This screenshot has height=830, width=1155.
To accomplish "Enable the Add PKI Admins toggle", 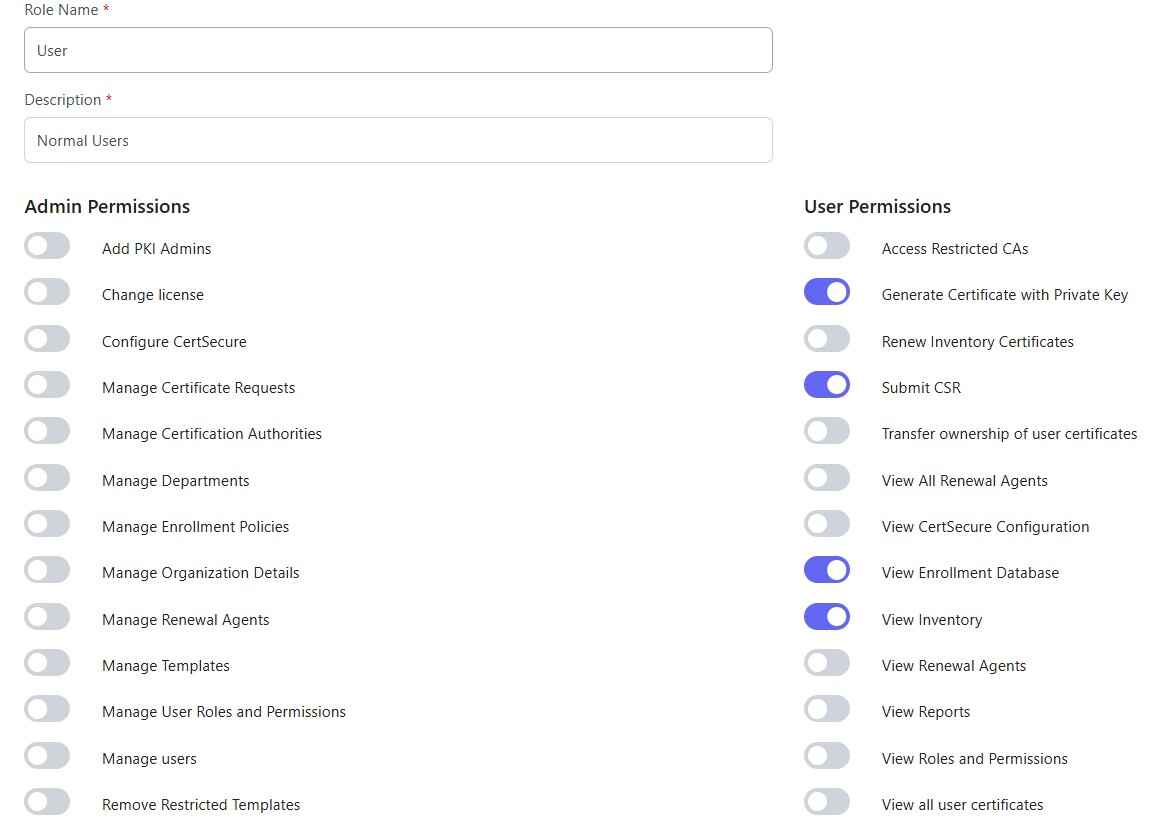I will tap(47, 246).
